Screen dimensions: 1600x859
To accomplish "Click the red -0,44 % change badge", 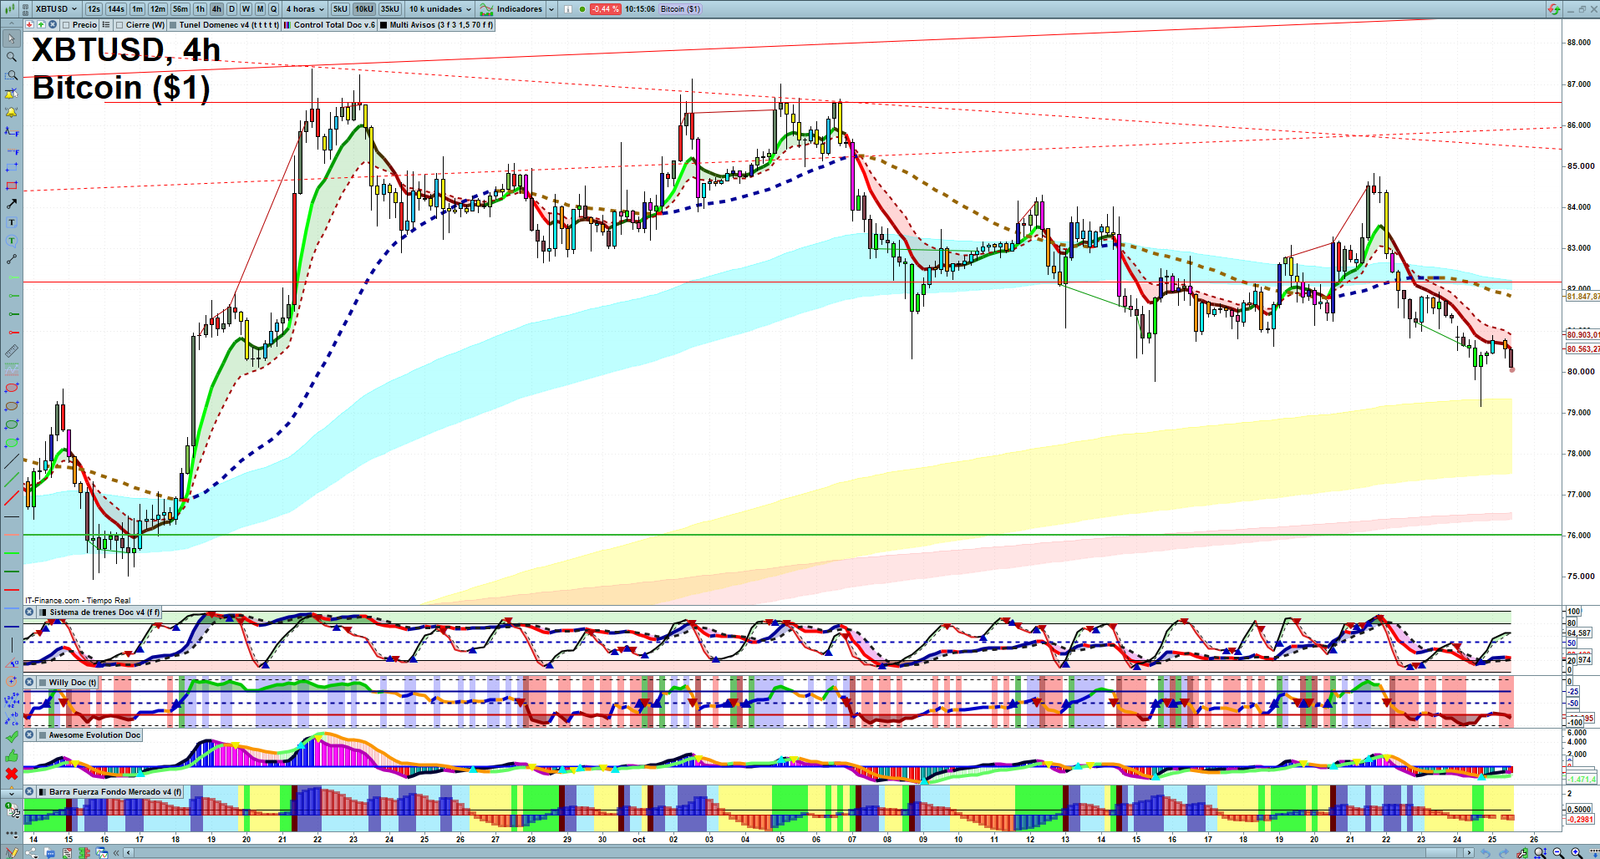I will coord(605,9).
